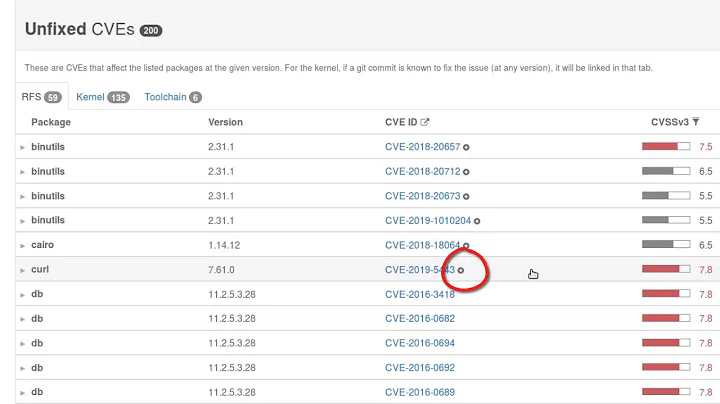Expand the db row for CVE-2016-0689
The height and width of the screenshot is (404, 720).
pos(22,393)
